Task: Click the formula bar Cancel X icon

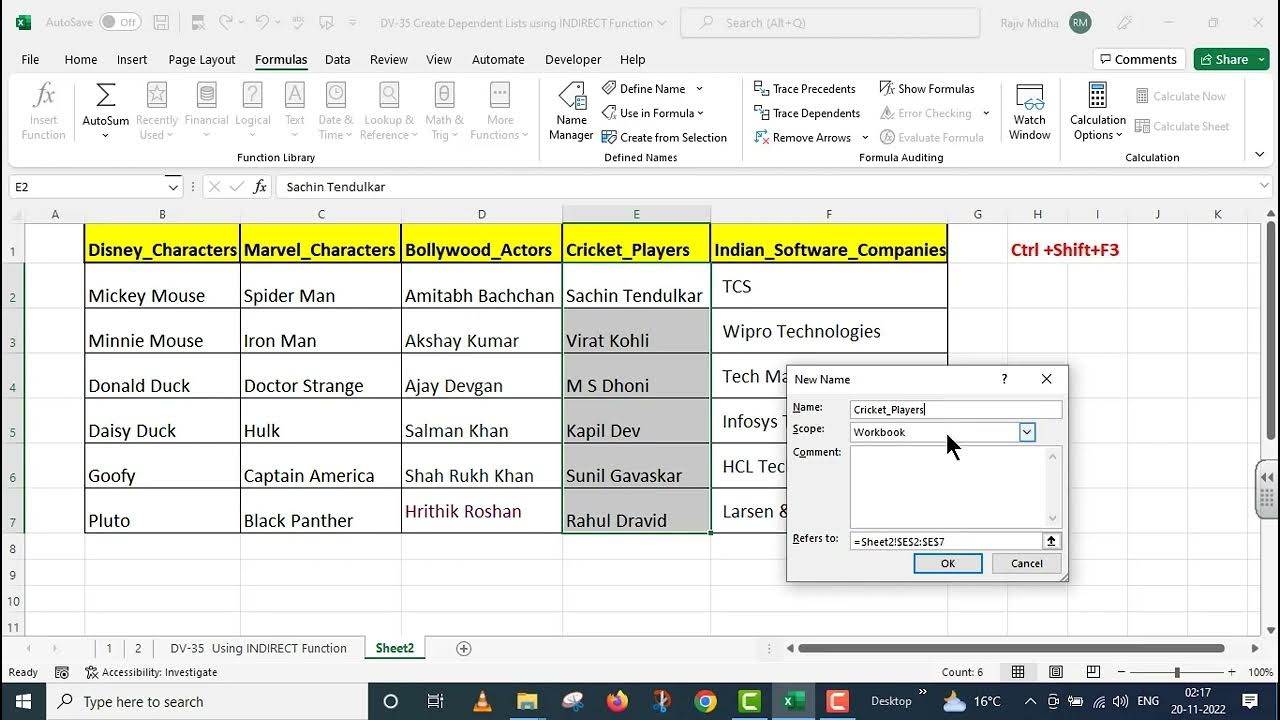Action: point(214,186)
